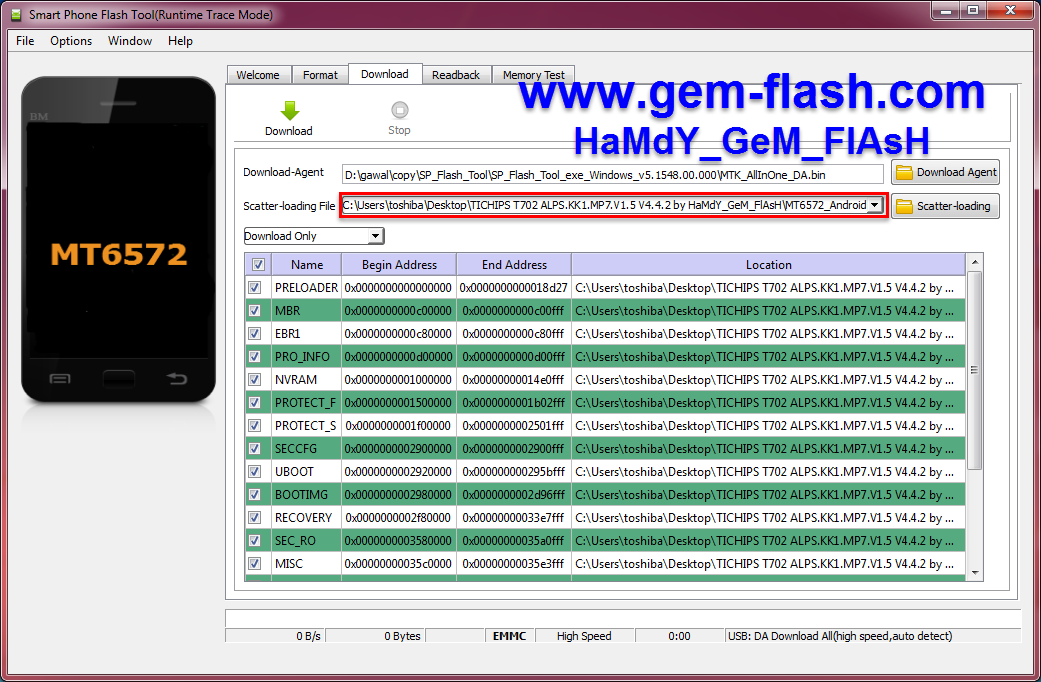Click the partition table scroll down arrow
Image resolution: width=1041 pixels, height=682 pixels.
(x=975, y=572)
